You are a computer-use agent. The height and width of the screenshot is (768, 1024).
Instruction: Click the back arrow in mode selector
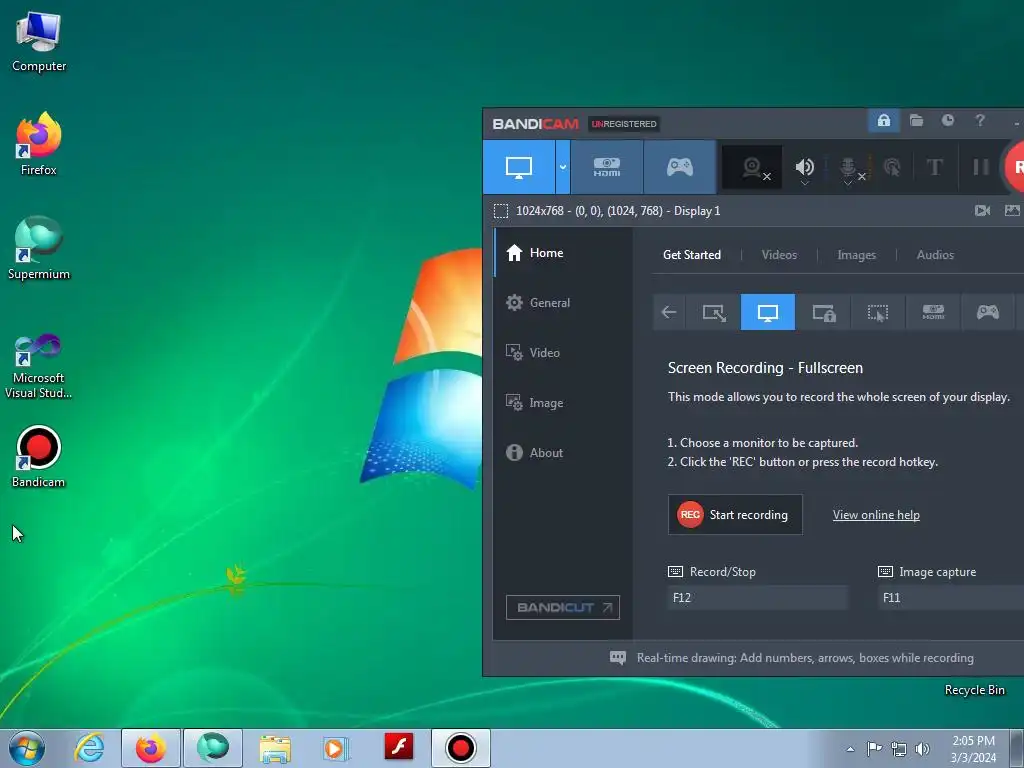tap(669, 312)
